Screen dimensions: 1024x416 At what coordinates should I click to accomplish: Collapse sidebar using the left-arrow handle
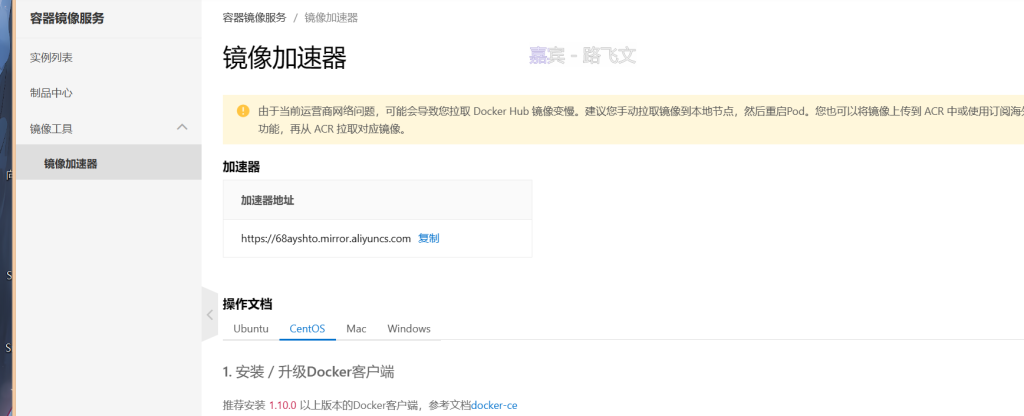coord(209,314)
